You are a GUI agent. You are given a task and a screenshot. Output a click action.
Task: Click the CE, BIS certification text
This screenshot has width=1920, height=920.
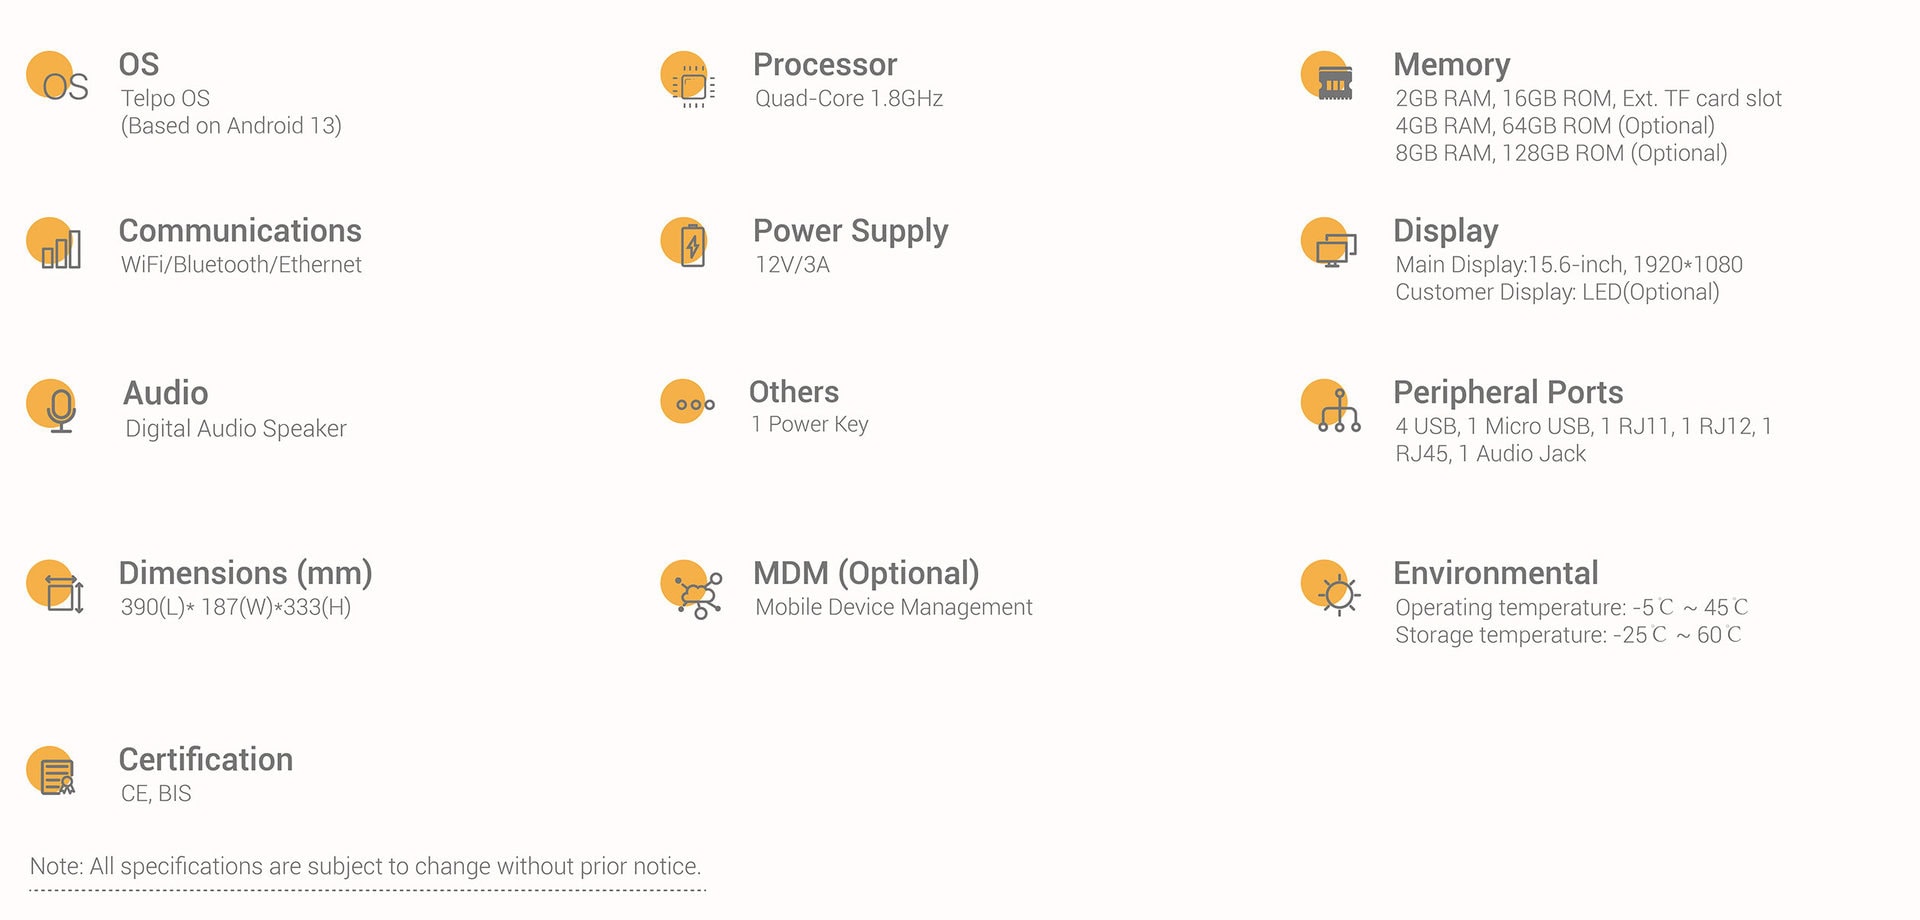[156, 794]
